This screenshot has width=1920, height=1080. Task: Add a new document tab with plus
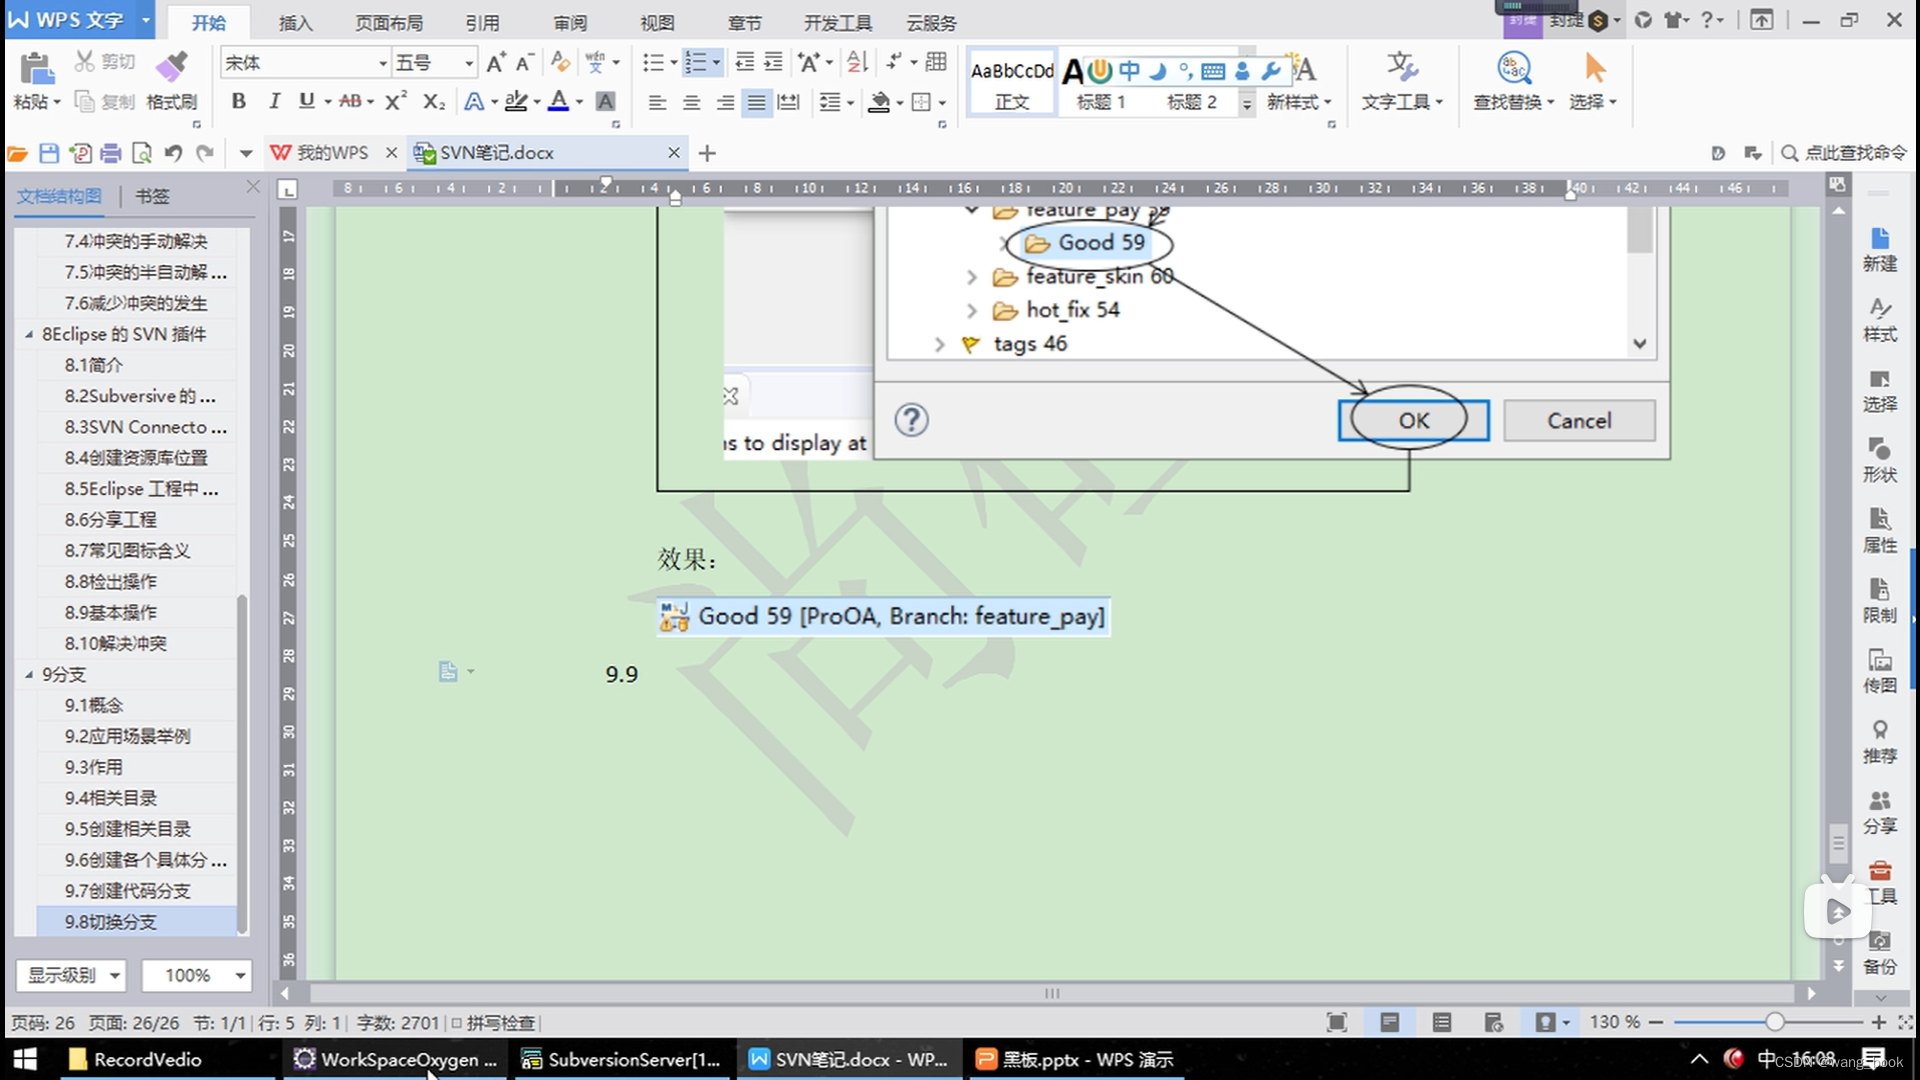coord(708,153)
